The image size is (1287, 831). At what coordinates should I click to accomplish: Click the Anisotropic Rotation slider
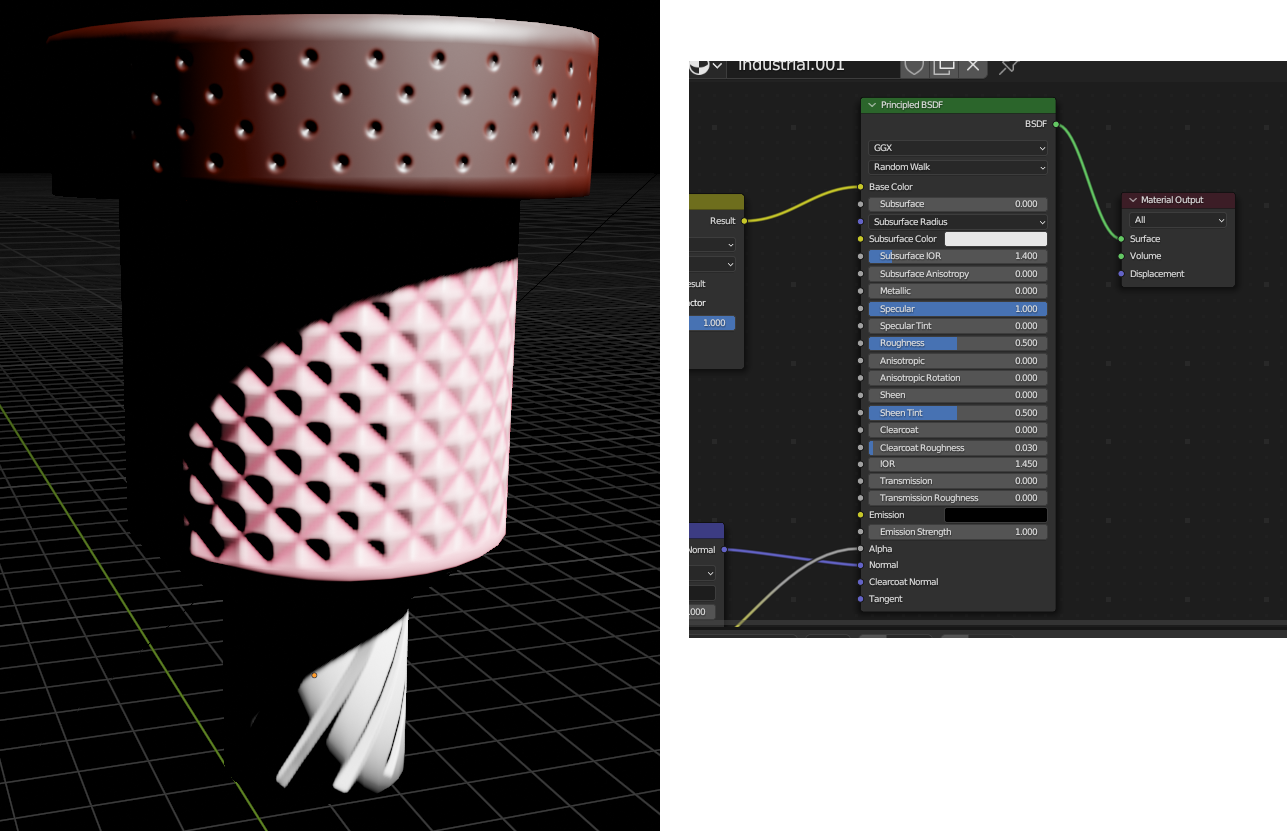tap(958, 378)
